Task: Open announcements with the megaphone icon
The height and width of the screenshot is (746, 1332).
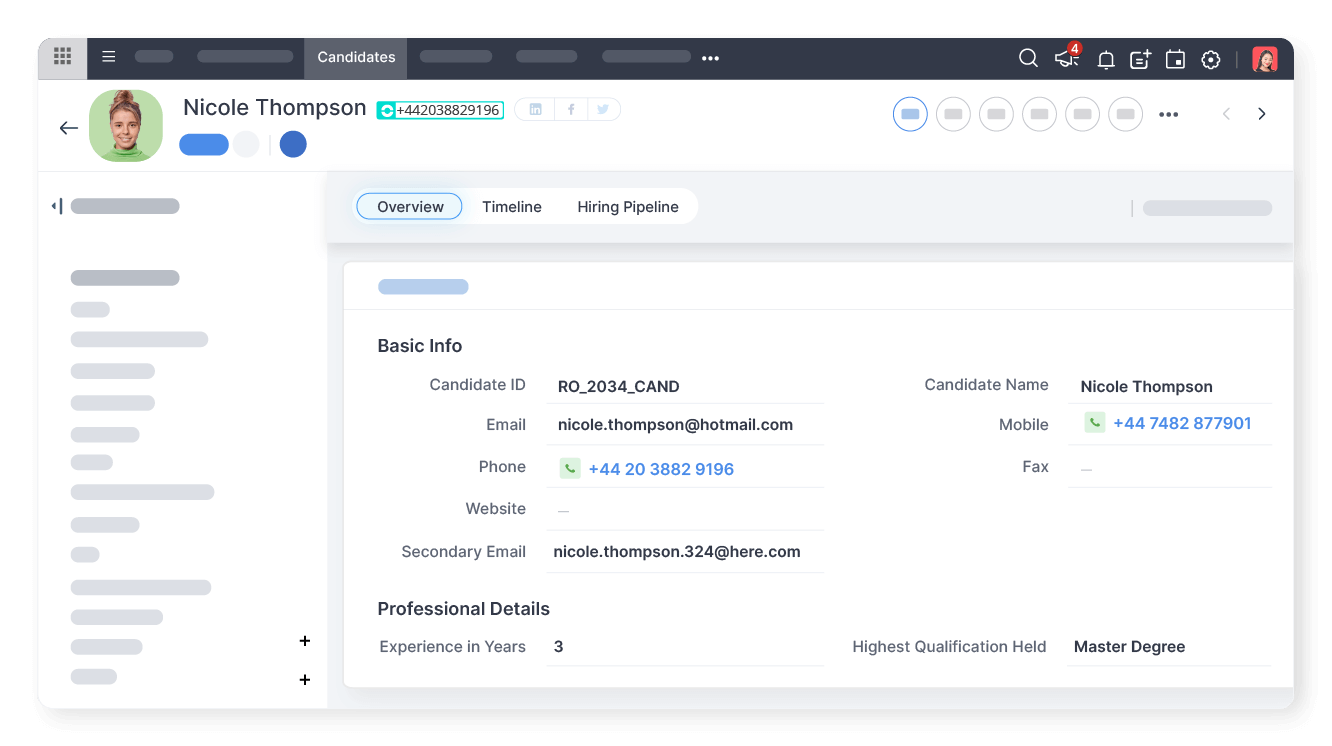Action: pyautogui.click(x=1065, y=58)
